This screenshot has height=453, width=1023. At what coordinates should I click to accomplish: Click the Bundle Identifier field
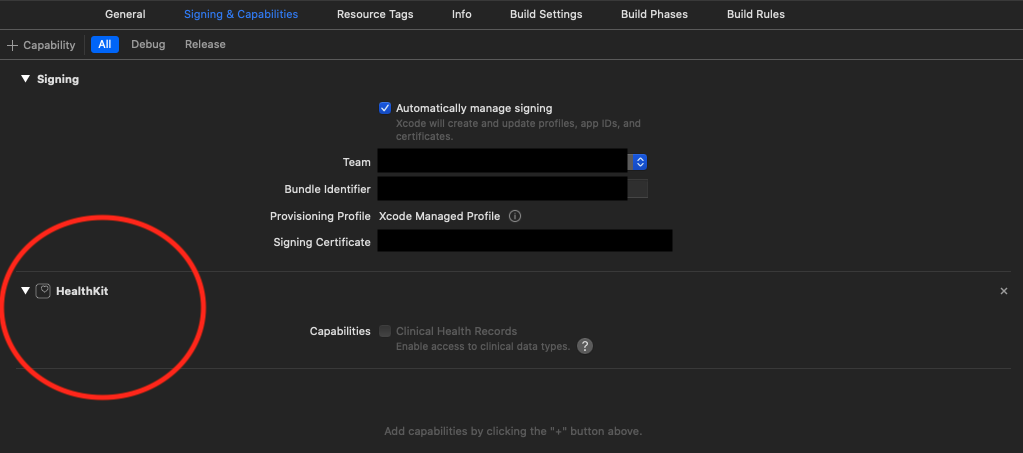[502, 189]
